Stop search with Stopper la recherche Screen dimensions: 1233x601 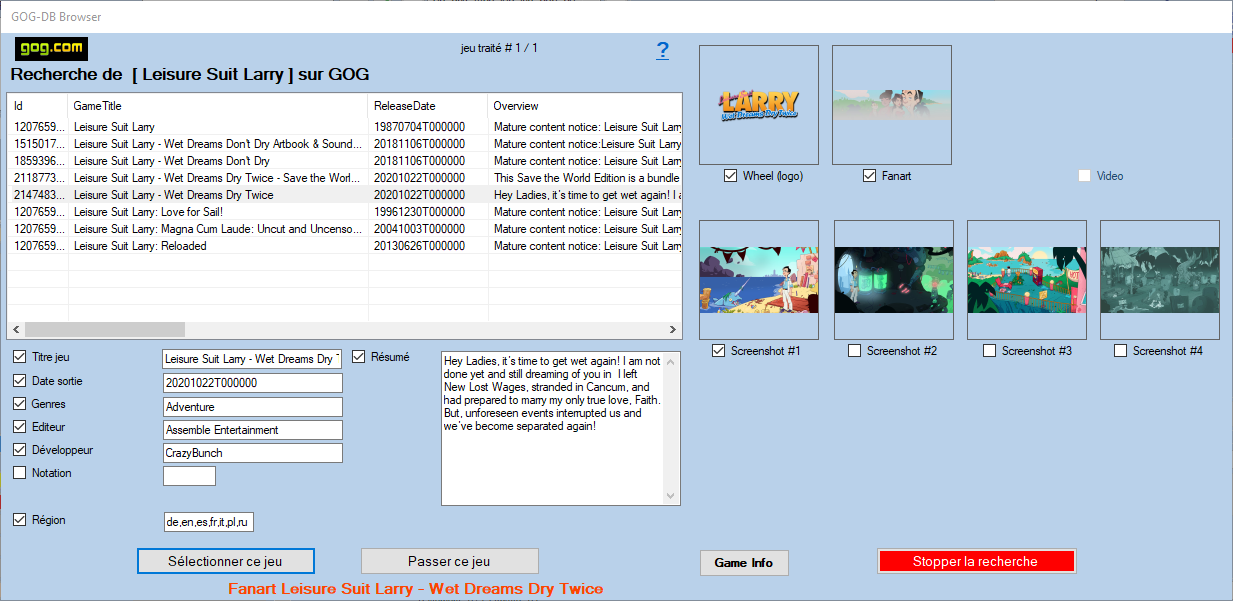(975, 561)
